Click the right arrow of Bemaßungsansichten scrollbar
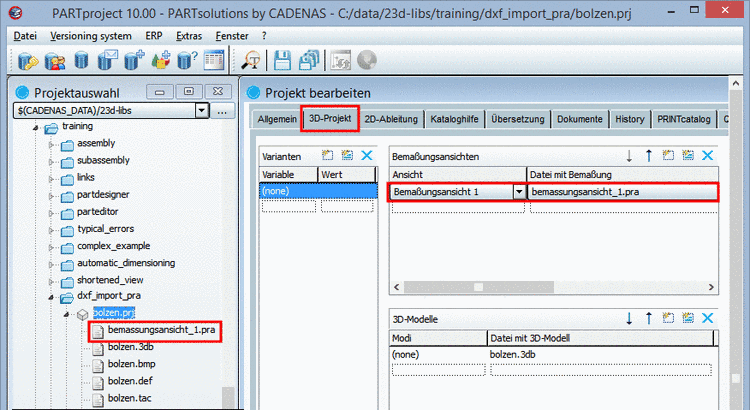 [711, 287]
